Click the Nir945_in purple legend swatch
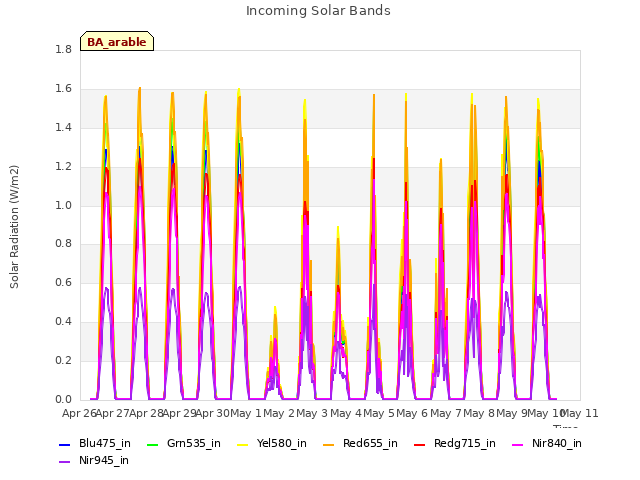640x480 pixels. tap(64, 462)
